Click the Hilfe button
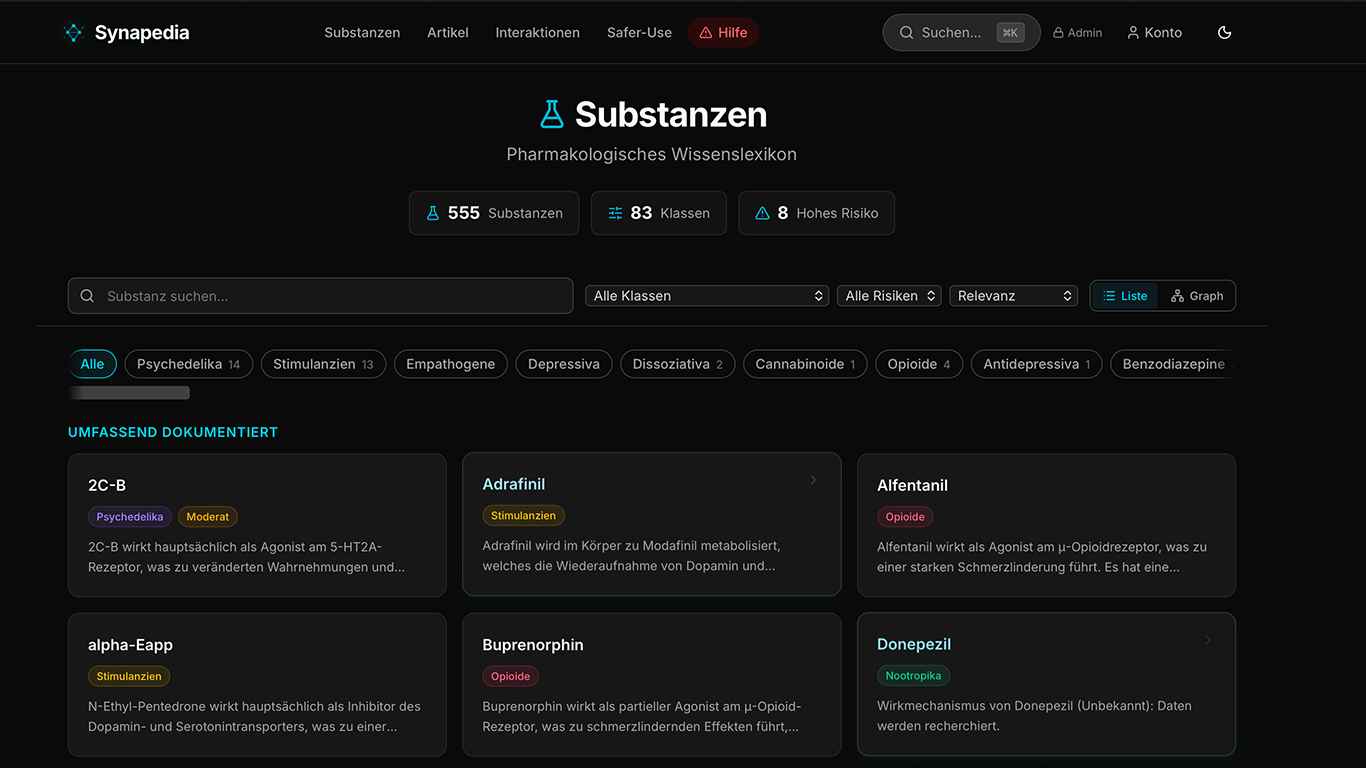The image size is (1366, 768). point(723,32)
